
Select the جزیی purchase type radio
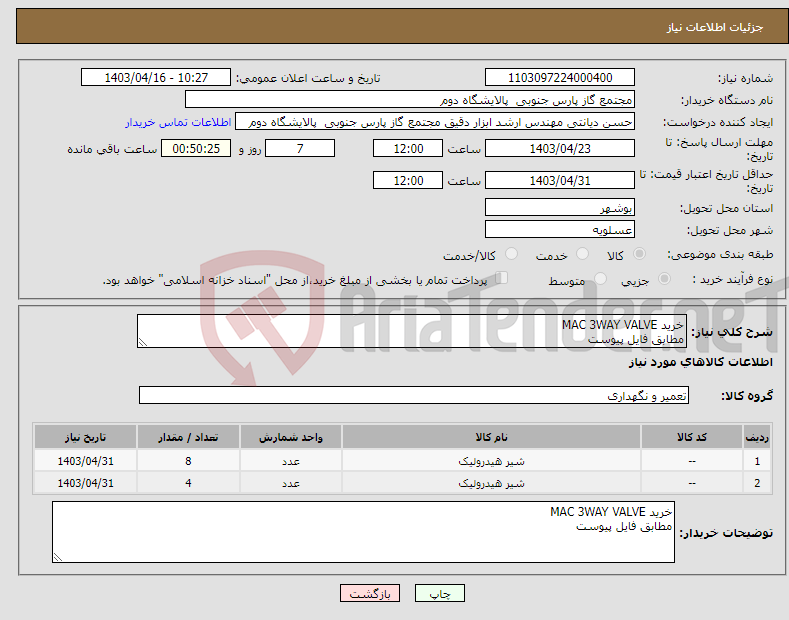[x=664, y=278]
